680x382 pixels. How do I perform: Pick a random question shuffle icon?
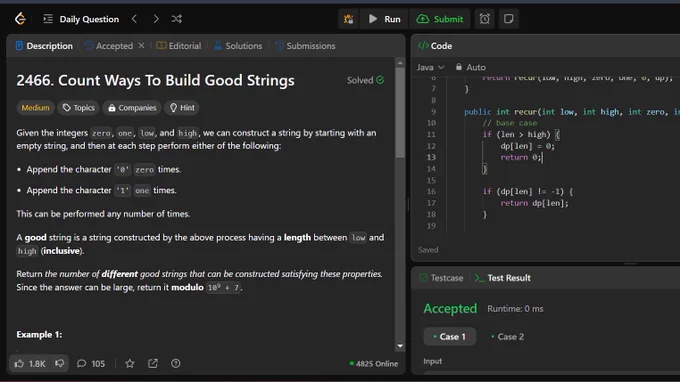(177, 19)
